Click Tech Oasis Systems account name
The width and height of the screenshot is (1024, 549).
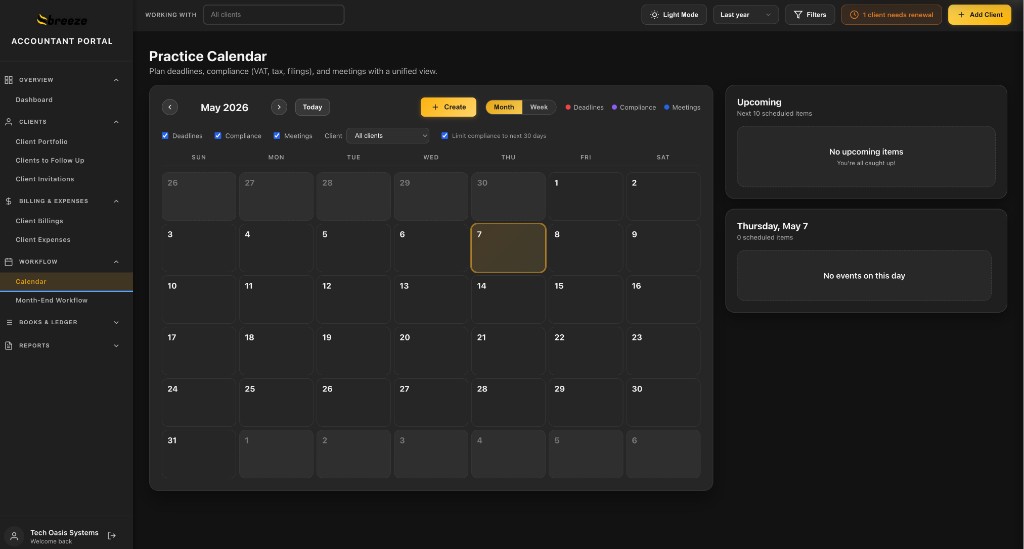point(64,533)
